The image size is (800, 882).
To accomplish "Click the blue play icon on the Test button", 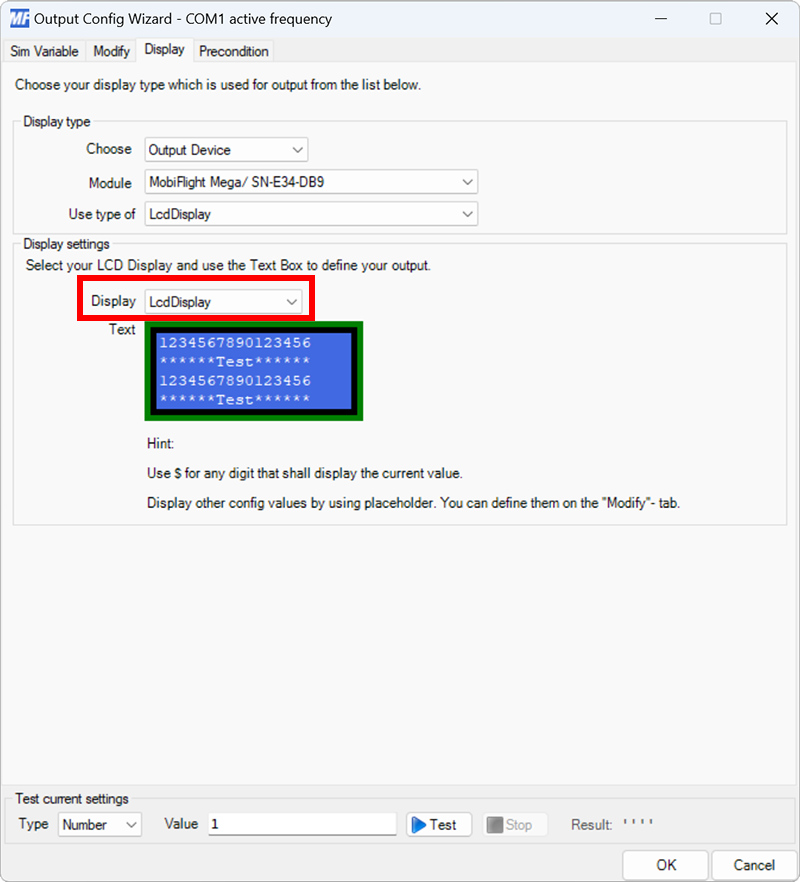I will tap(421, 824).
